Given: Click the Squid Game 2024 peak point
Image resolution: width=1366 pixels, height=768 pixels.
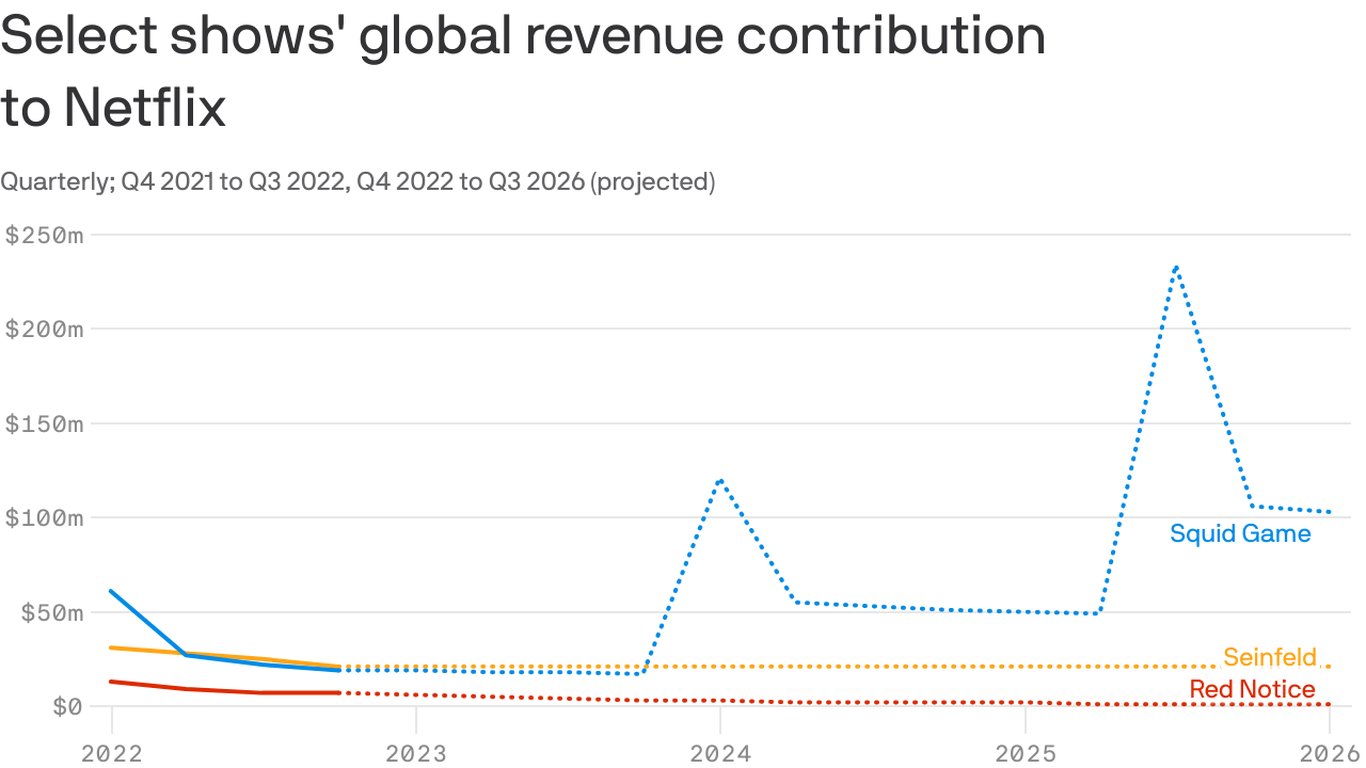Looking at the screenshot, I should pos(720,480).
